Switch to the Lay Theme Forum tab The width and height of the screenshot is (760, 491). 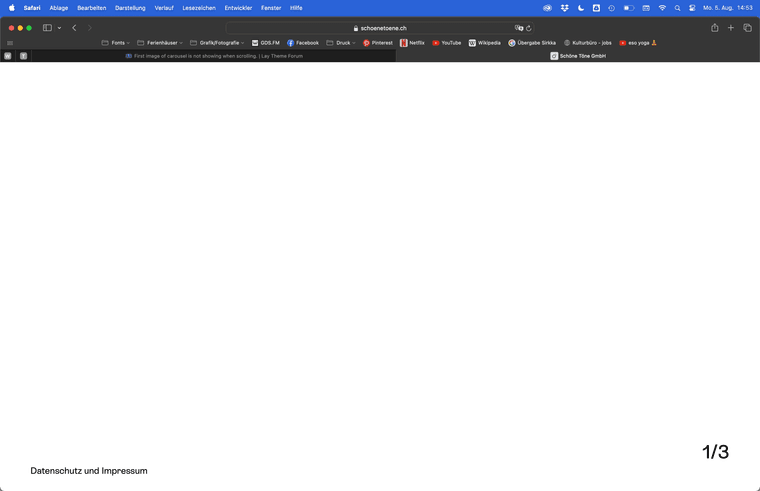tap(214, 56)
